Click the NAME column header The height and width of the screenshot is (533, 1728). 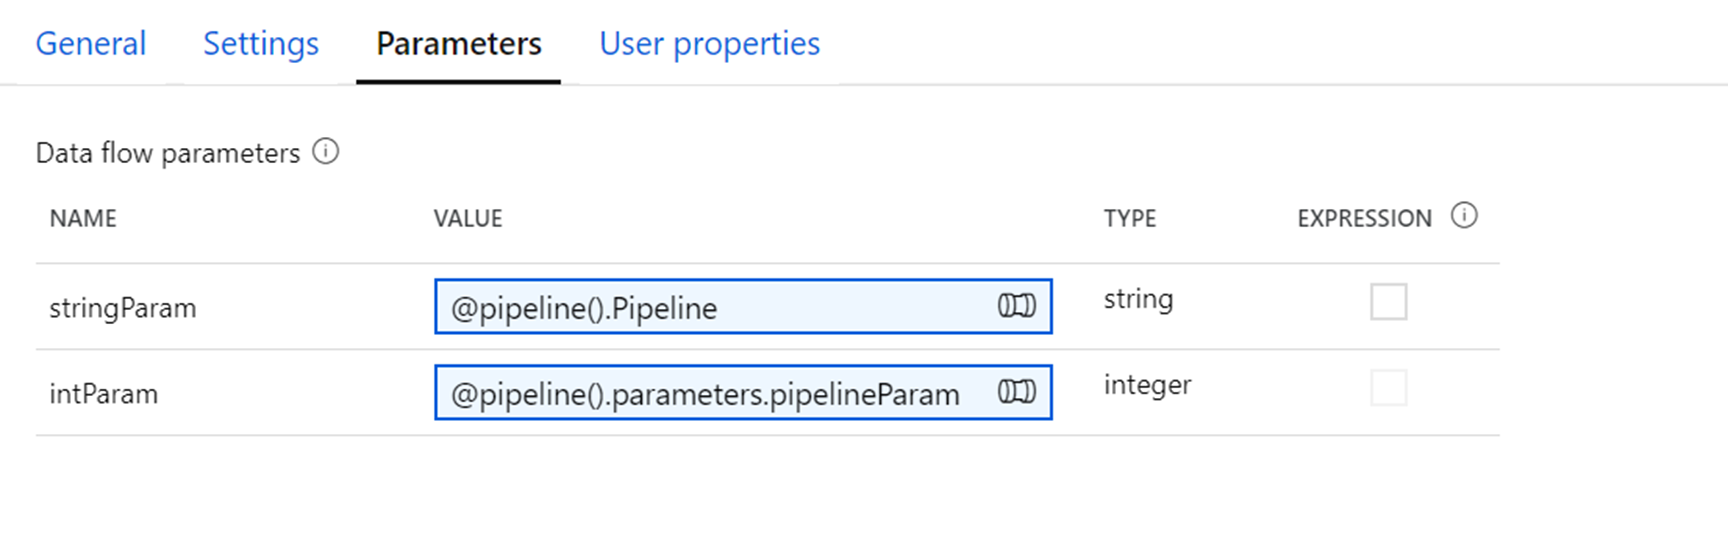tap(83, 219)
